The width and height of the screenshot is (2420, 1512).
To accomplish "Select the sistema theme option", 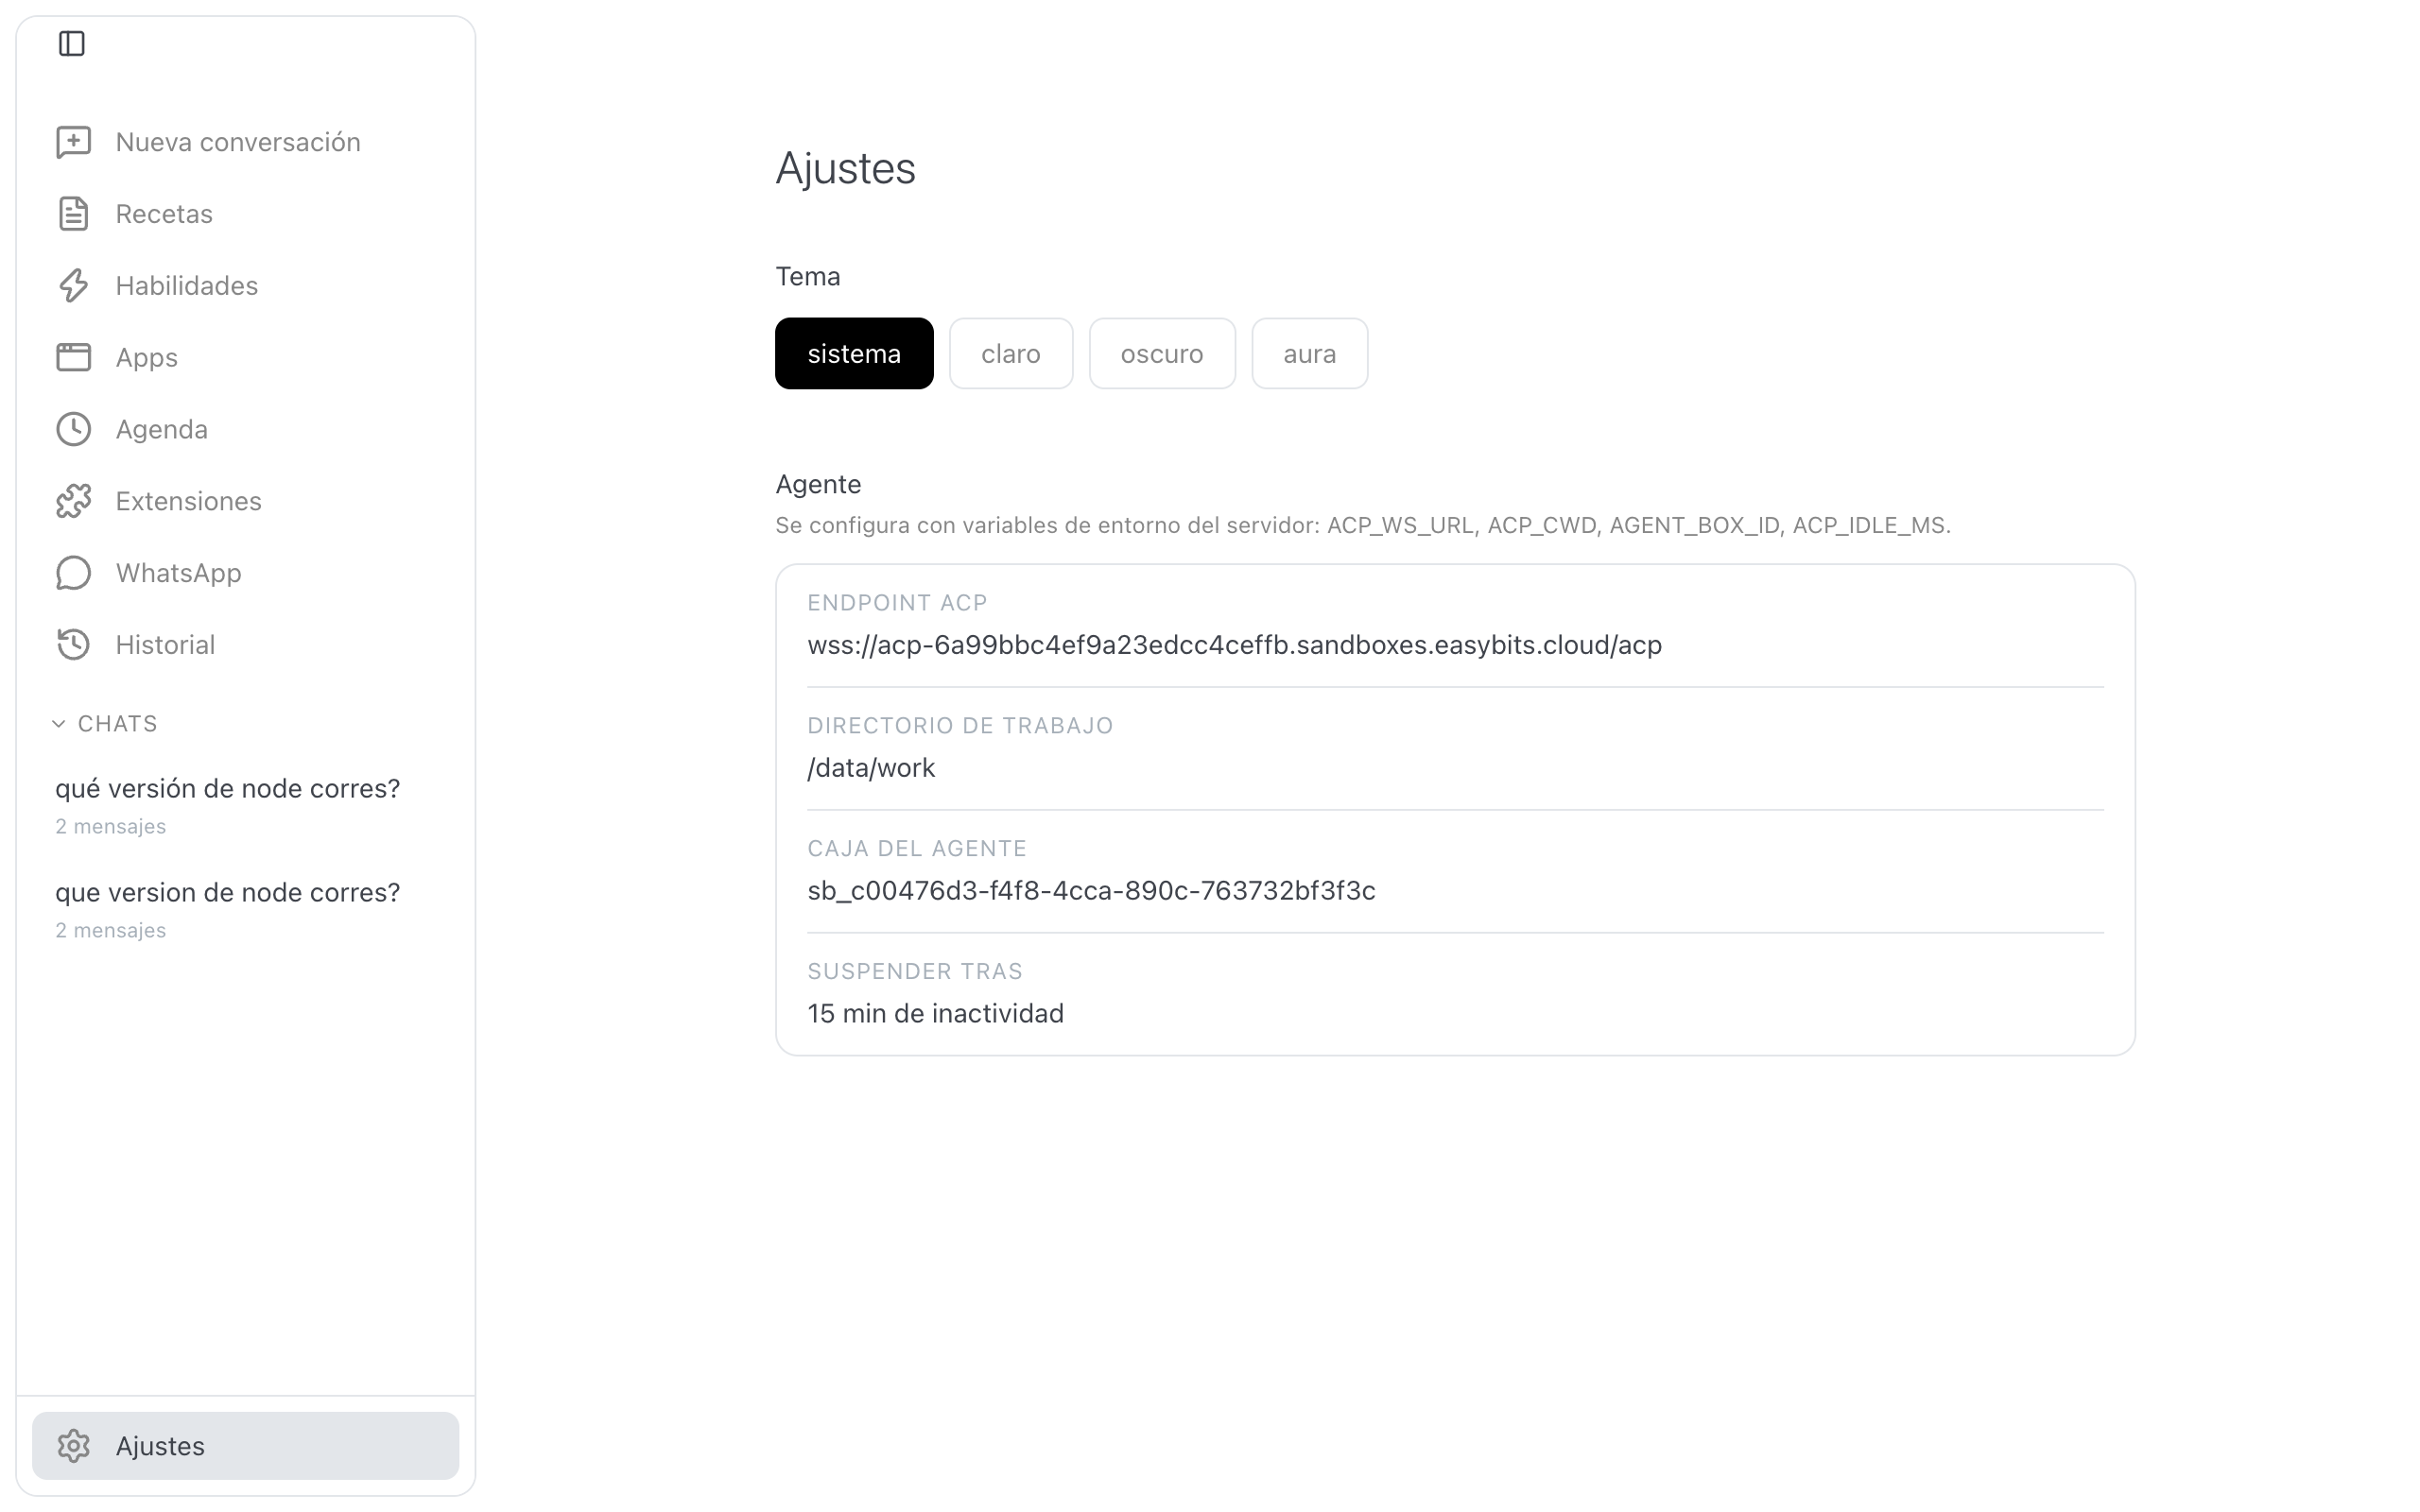I will (x=854, y=354).
